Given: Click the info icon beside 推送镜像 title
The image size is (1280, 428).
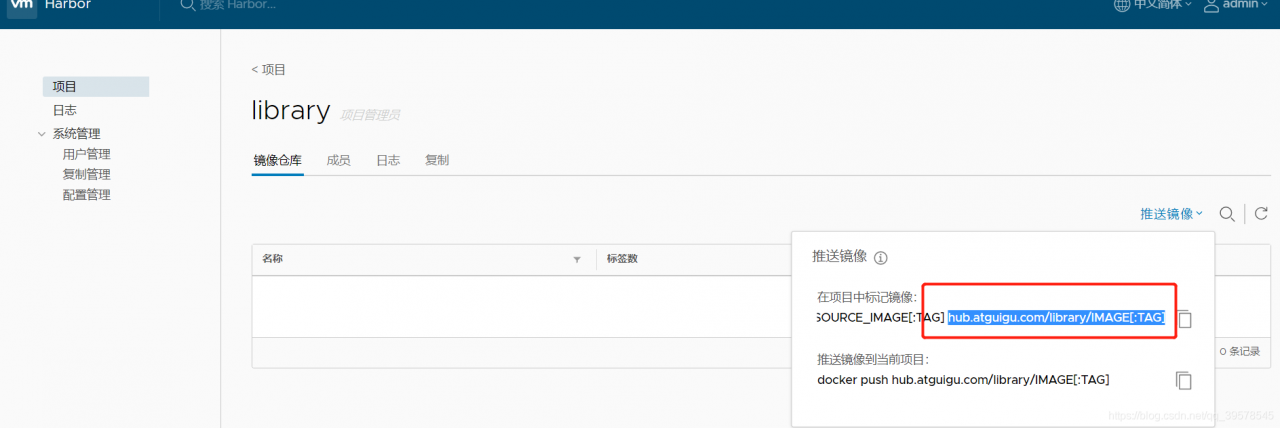Looking at the screenshot, I should click(x=880, y=257).
